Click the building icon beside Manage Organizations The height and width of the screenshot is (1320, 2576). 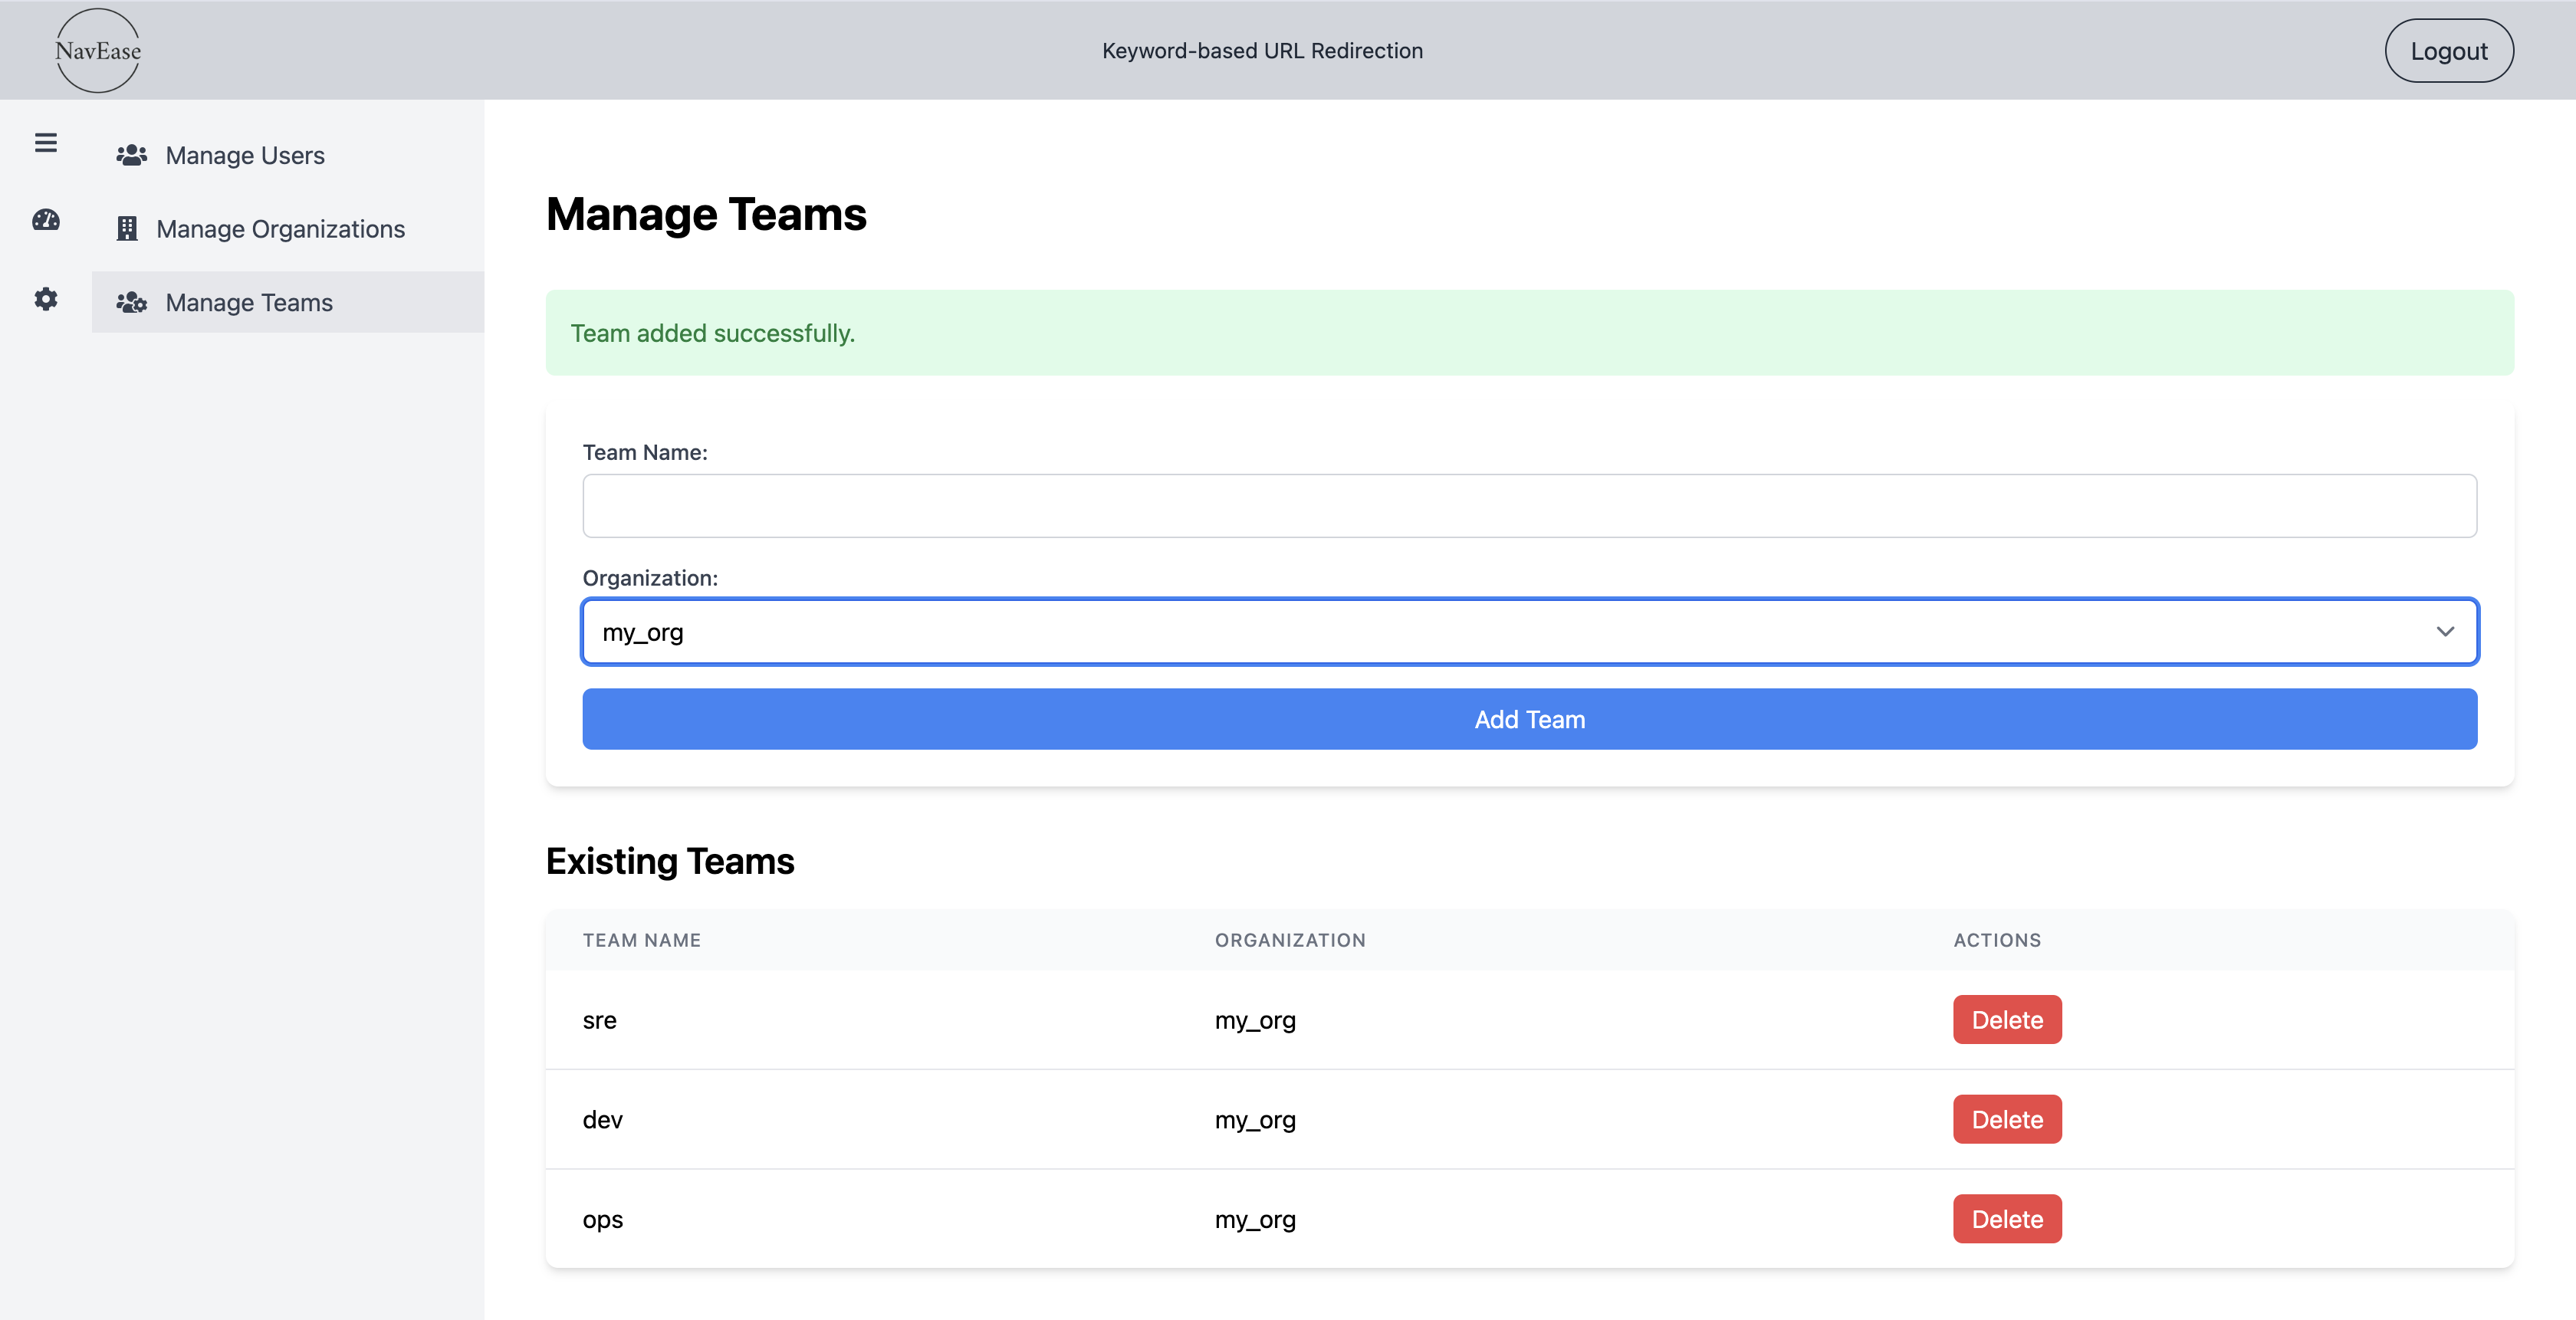click(x=127, y=228)
